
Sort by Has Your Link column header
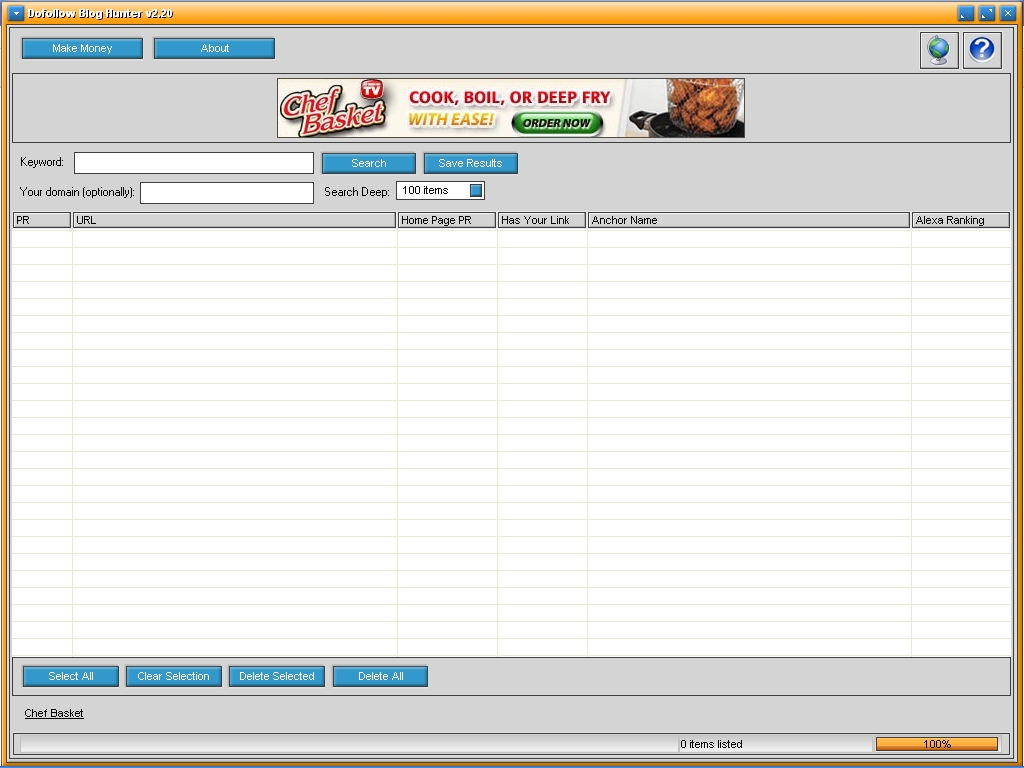point(542,220)
